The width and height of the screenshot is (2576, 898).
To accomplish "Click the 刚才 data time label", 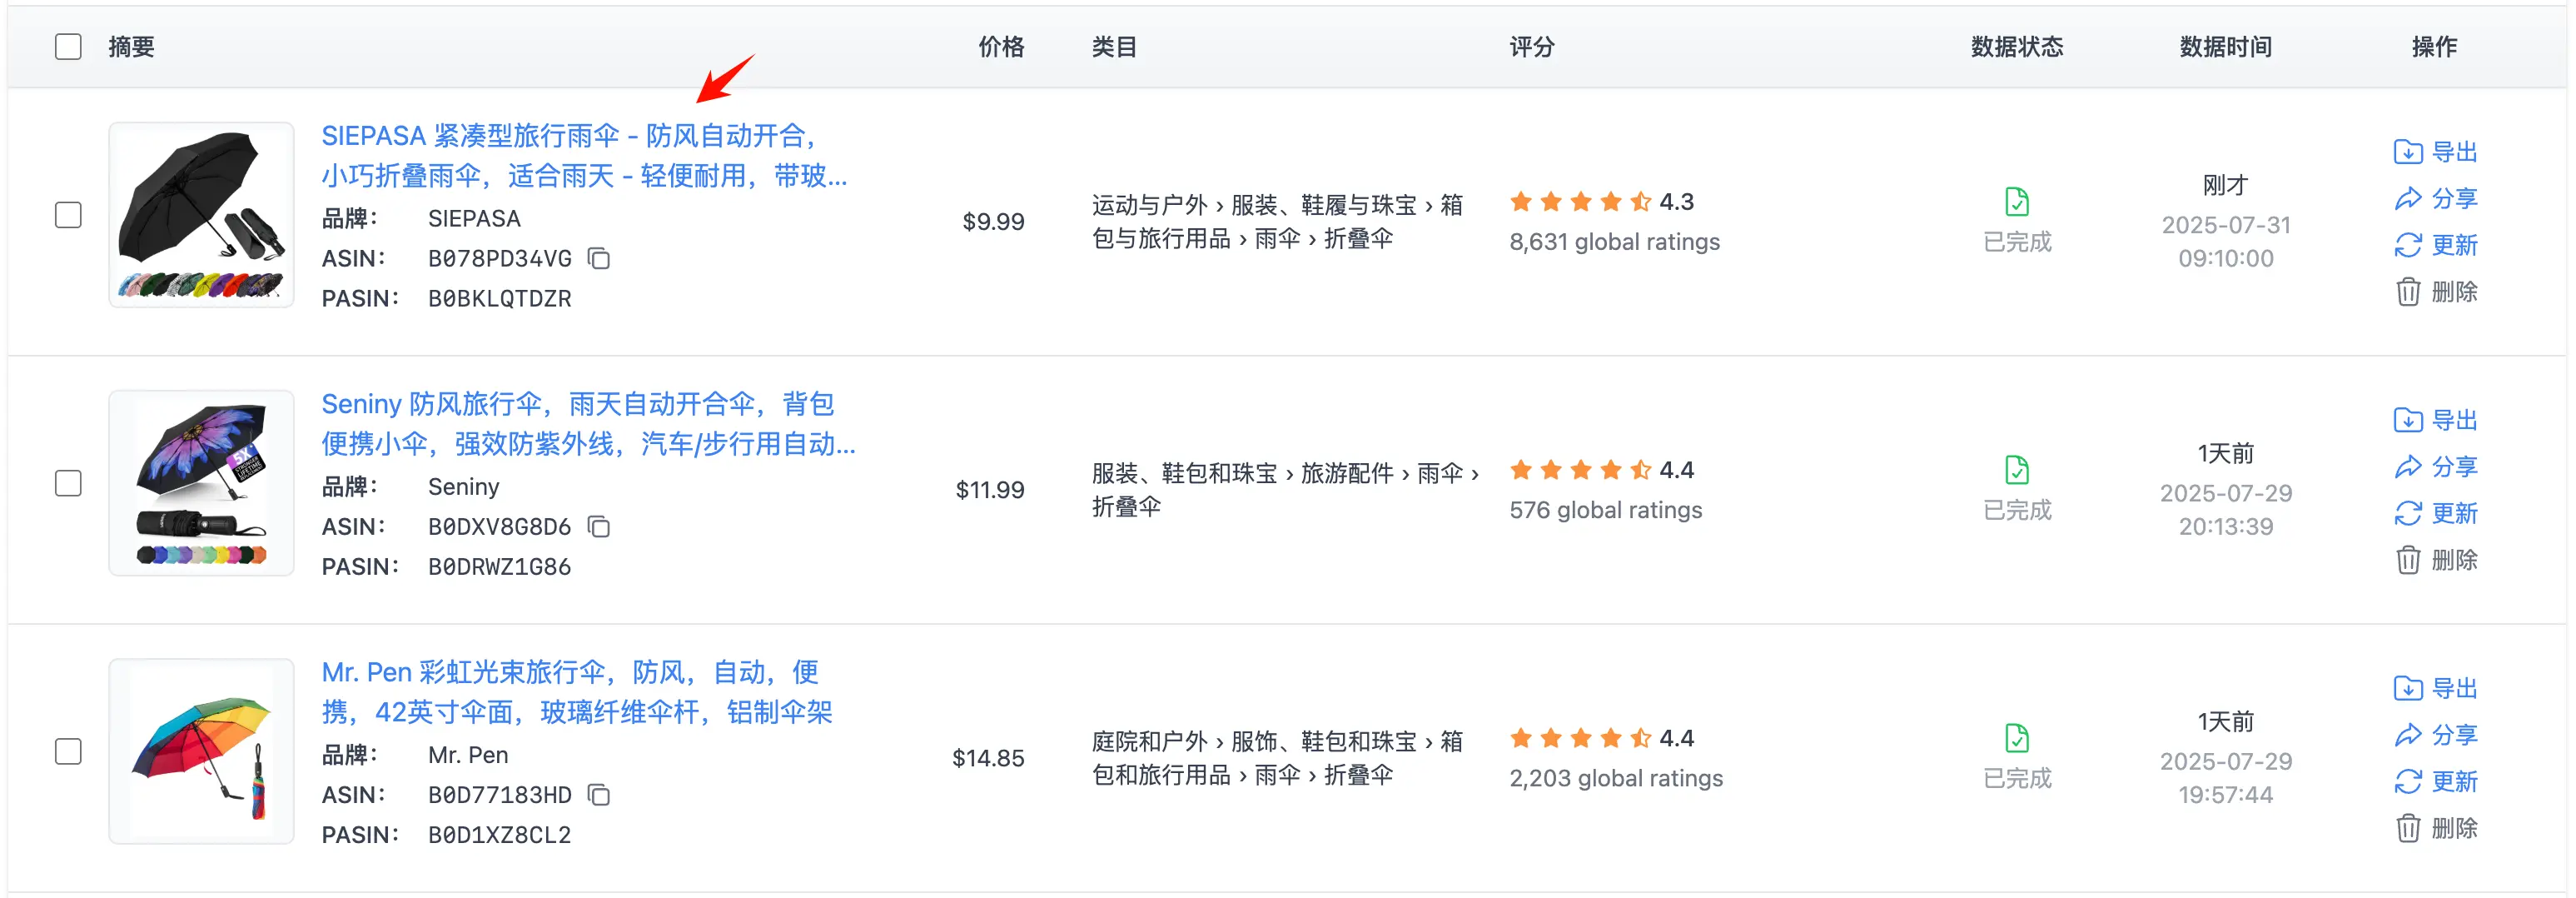I will [x=2225, y=185].
